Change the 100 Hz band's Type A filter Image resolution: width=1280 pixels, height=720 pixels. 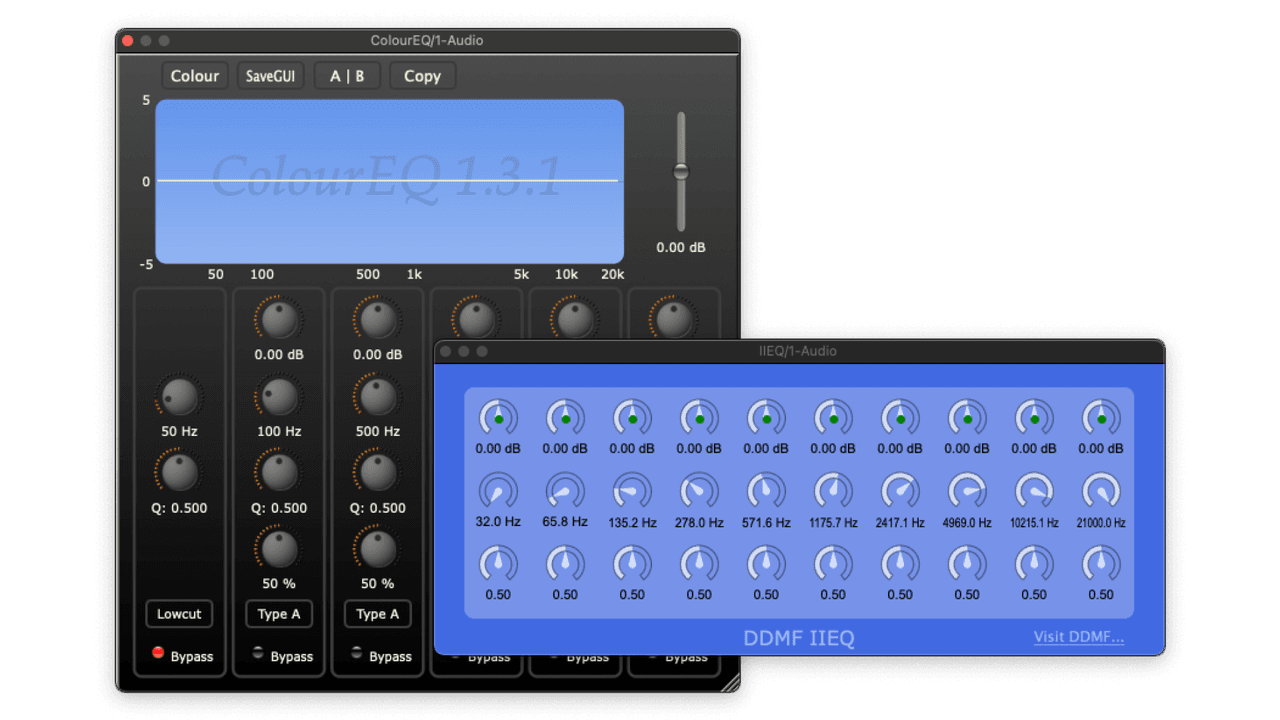pos(278,614)
